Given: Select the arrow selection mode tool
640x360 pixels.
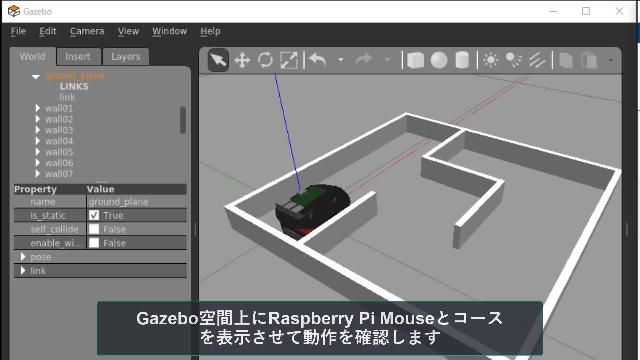Looking at the screenshot, I should (x=218, y=60).
